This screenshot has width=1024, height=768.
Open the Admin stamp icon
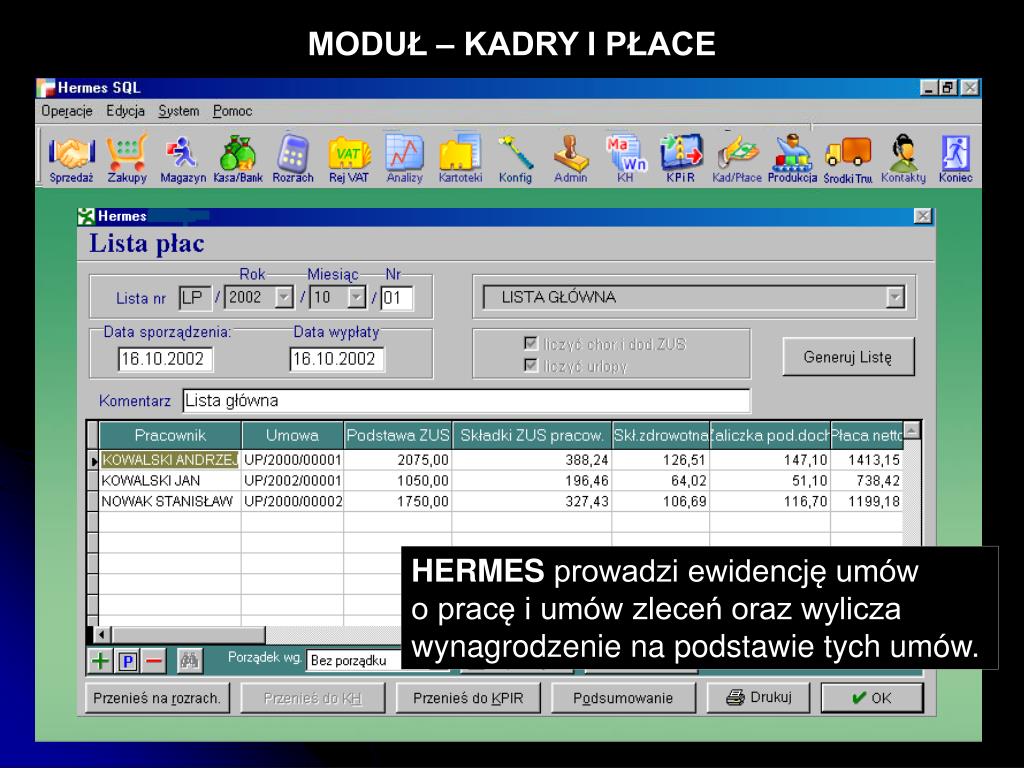tap(570, 159)
